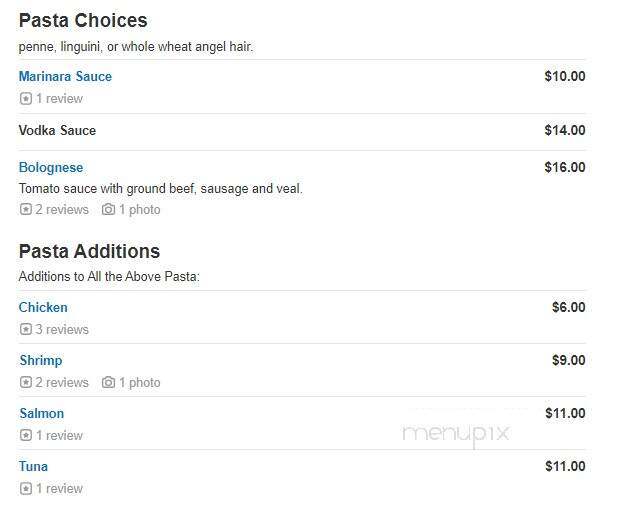This screenshot has height=516, width=635.
Task: Click the review star icon under Bolognese
Action: 26,209
